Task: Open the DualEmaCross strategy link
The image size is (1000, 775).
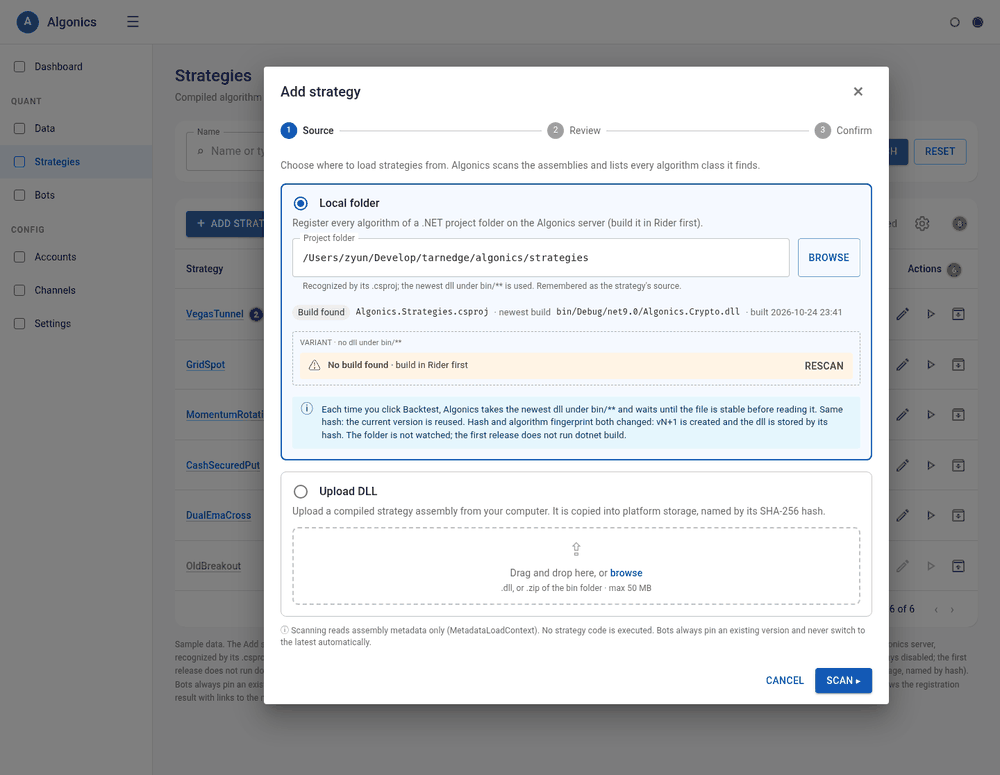Action: pos(218,515)
